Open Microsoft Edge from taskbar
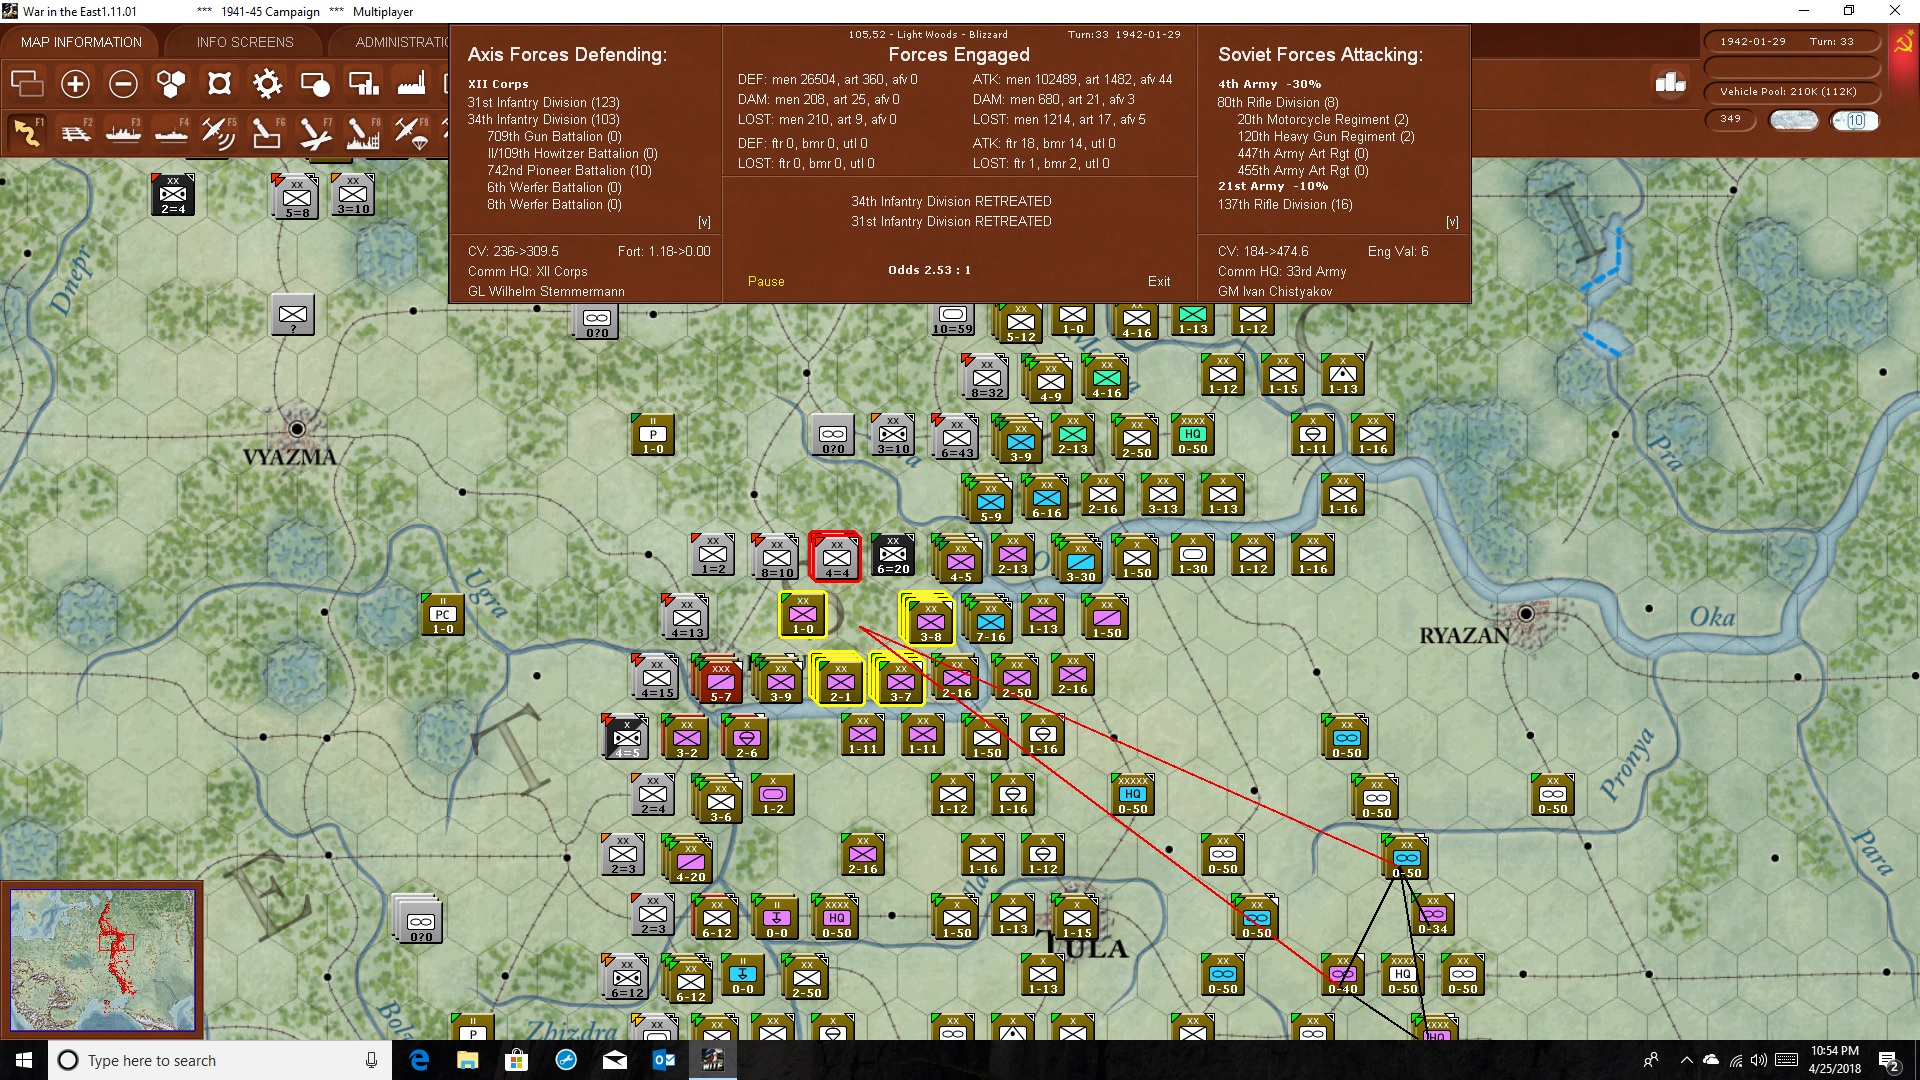 click(x=419, y=1060)
